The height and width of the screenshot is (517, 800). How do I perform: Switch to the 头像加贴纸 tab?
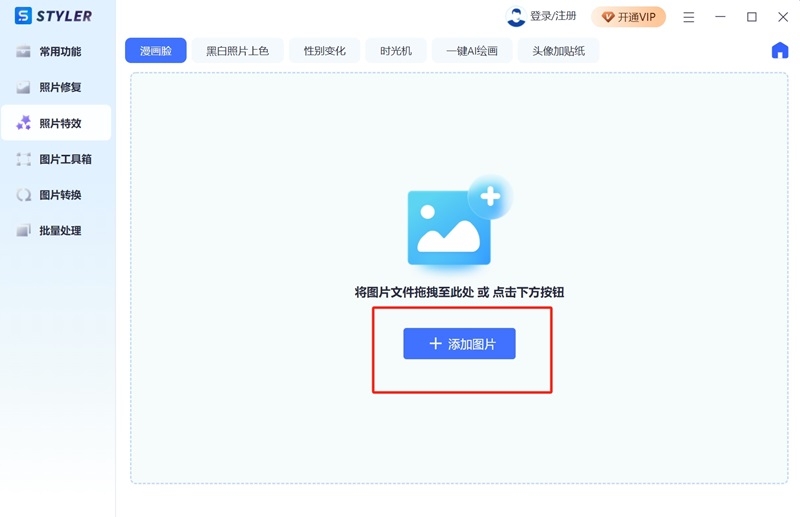pyautogui.click(x=558, y=51)
